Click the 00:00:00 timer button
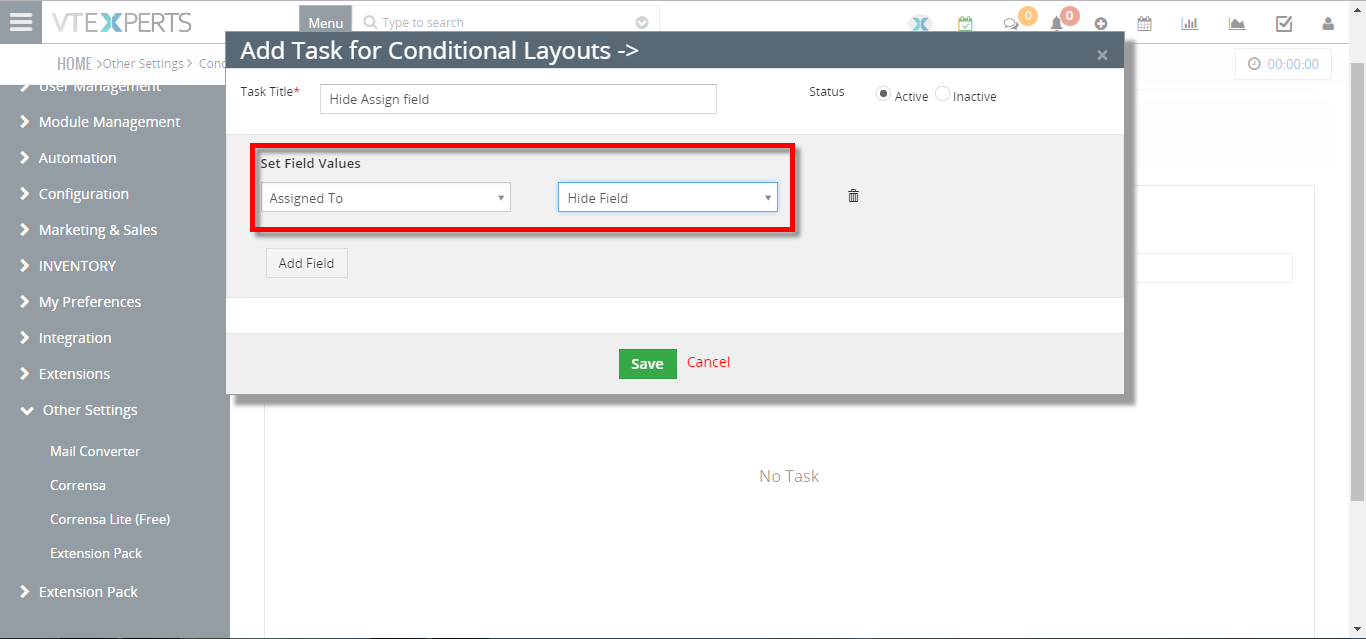Viewport: 1366px width, 639px height. (x=1283, y=64)
